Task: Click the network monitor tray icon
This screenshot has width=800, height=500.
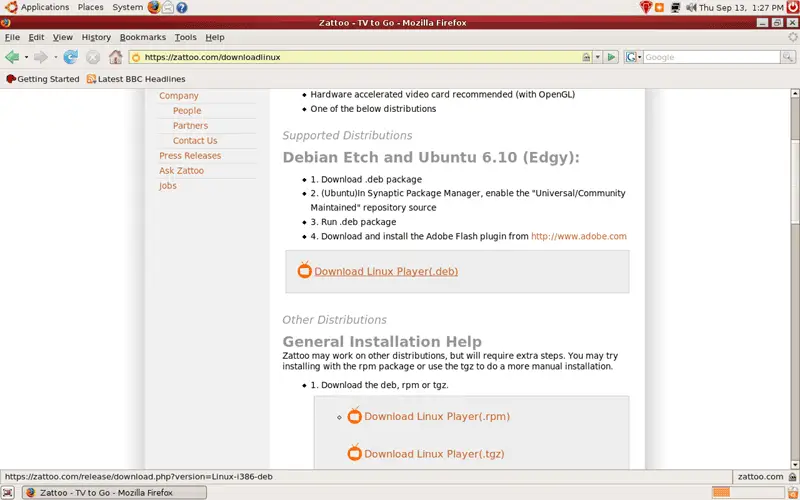Action: [x=676, y=8]
